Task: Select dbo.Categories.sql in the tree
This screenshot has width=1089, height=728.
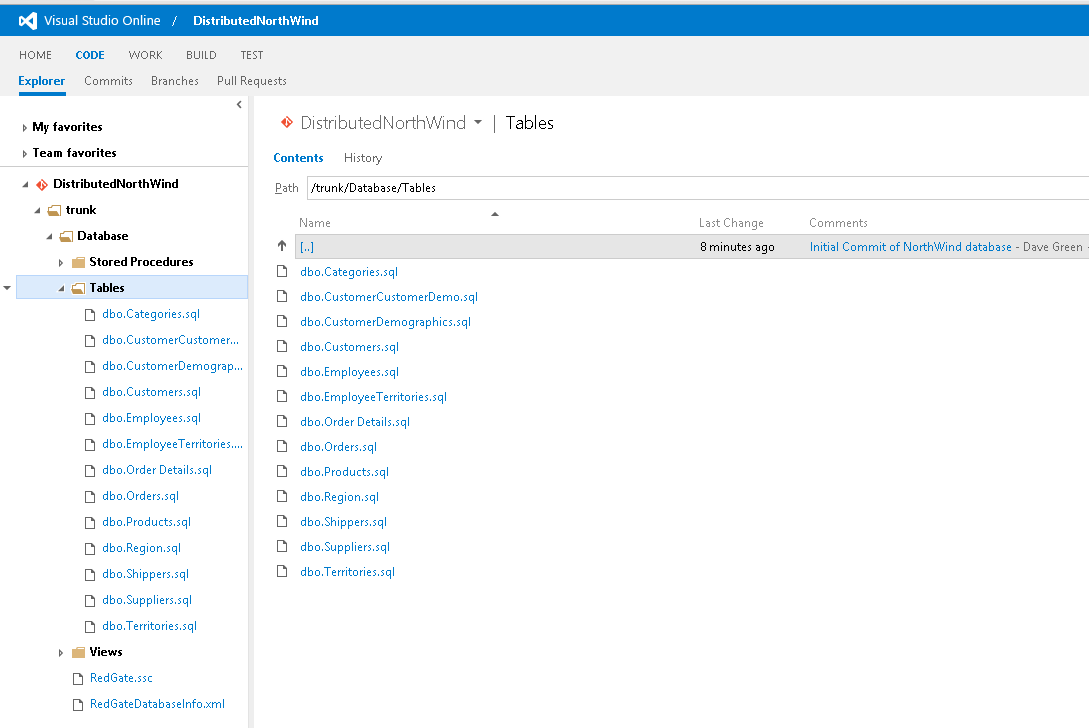Action: tap(151, 313)
